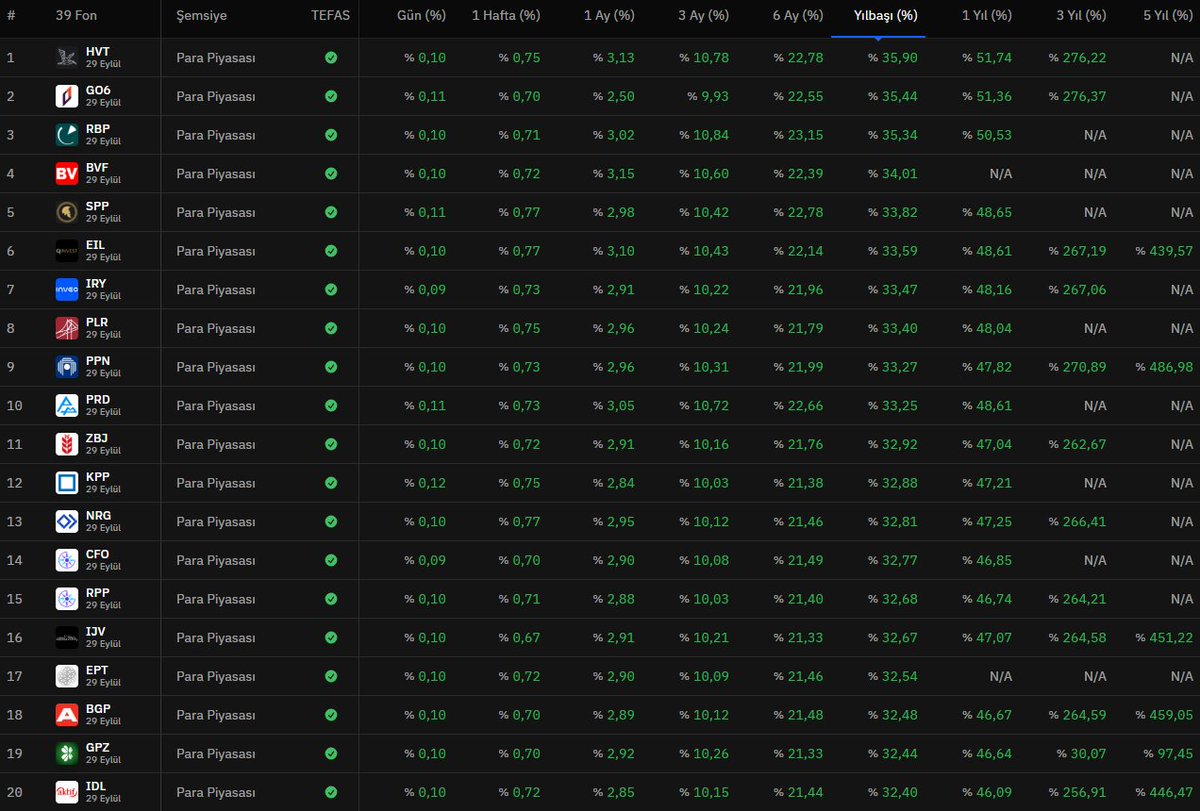Click GPZ 3-year return % 30,07
This screenshot has height=811, width=1200.
pos(1082,754)
